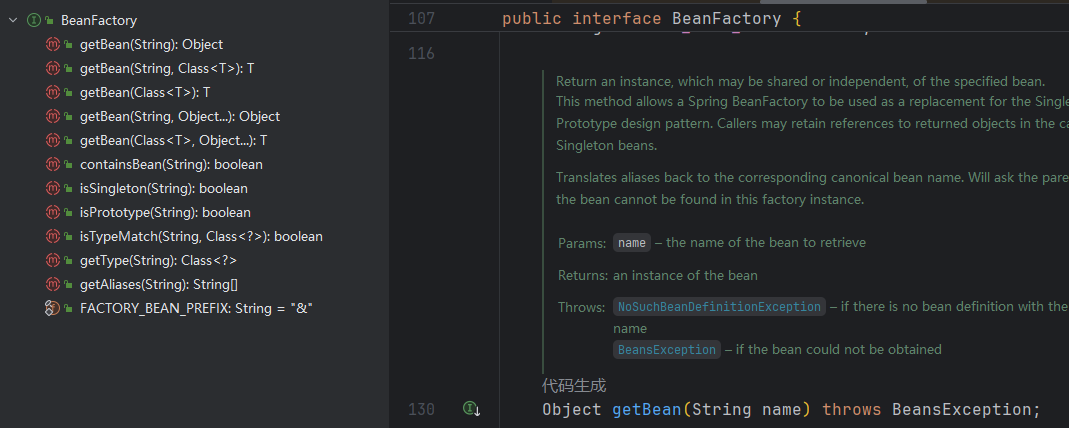Click public visibility icon beside containsBean

[68, 165]
